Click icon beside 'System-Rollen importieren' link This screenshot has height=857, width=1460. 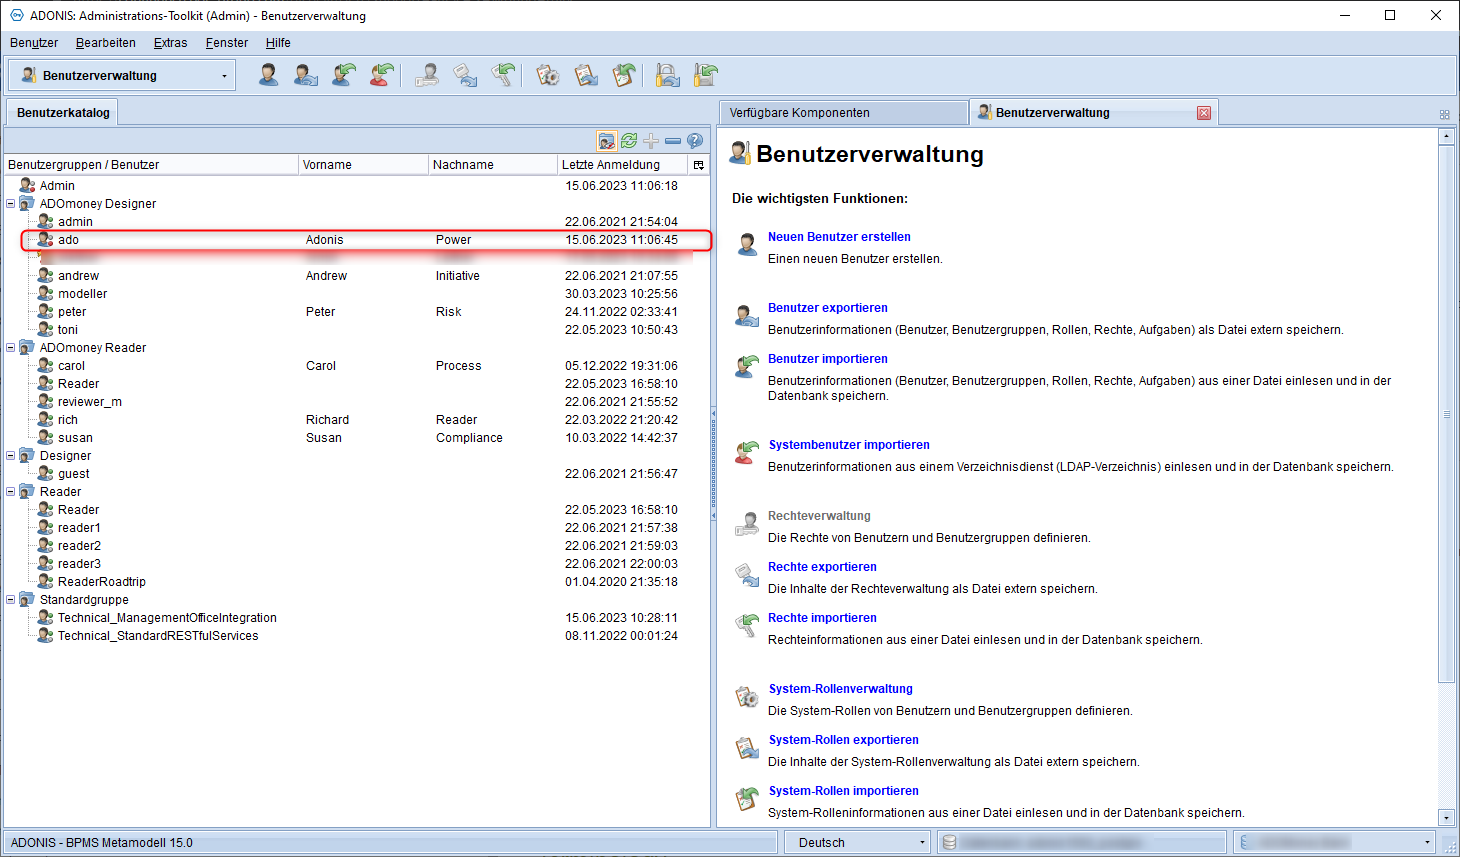point(747,799)
